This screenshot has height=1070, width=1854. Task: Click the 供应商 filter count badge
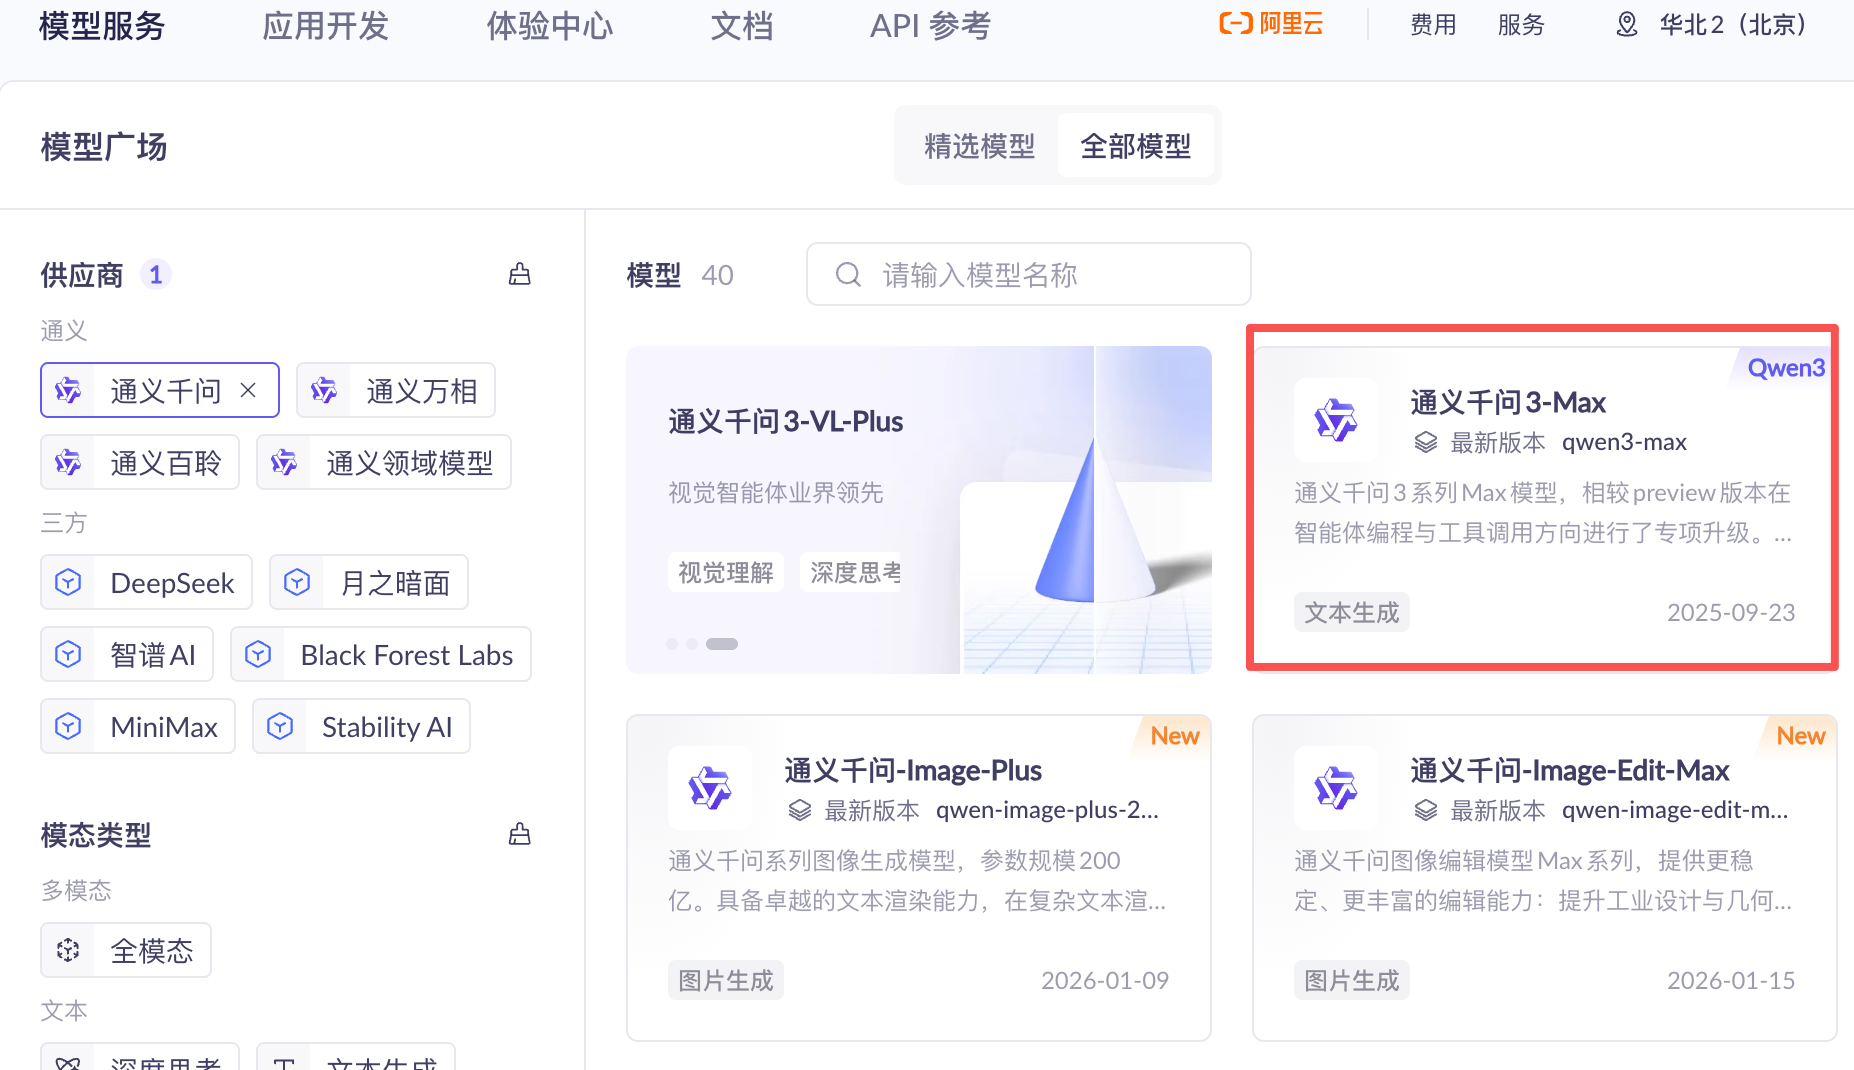(155, 274)
